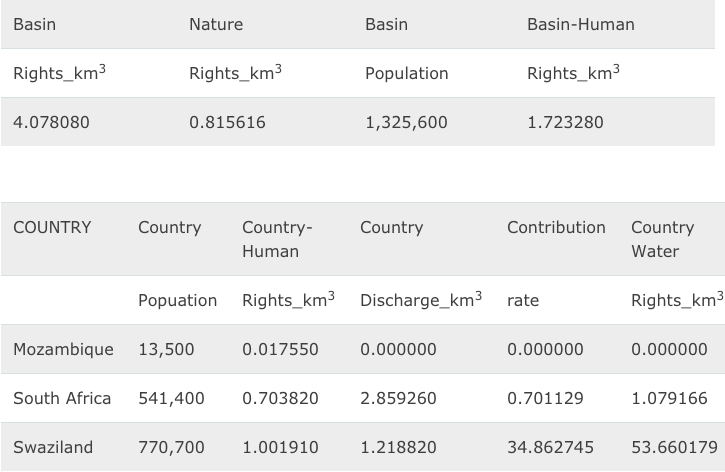Click Mozambique's population value 13,500
The width and height of the screenshot is (725, 472).
166,350
